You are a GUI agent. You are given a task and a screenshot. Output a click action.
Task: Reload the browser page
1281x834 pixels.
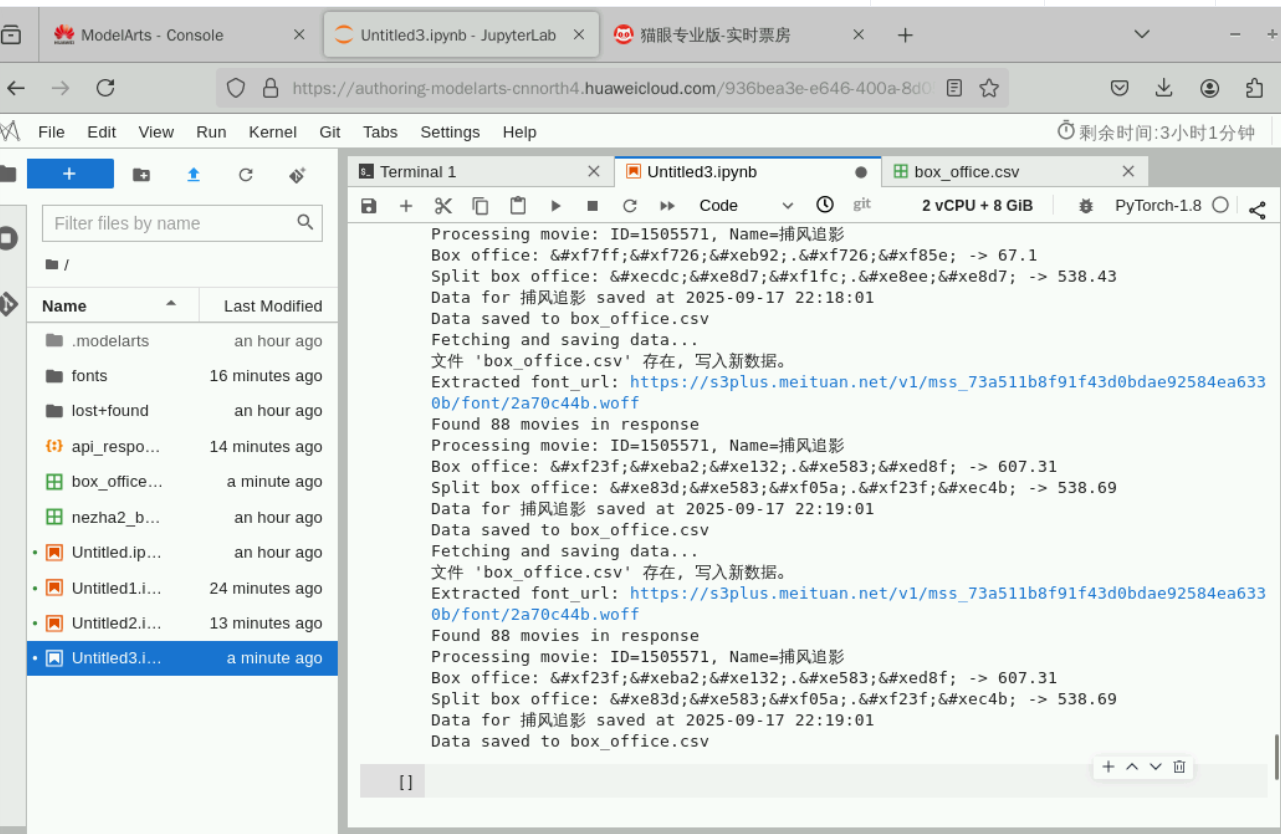coord(105,88)
